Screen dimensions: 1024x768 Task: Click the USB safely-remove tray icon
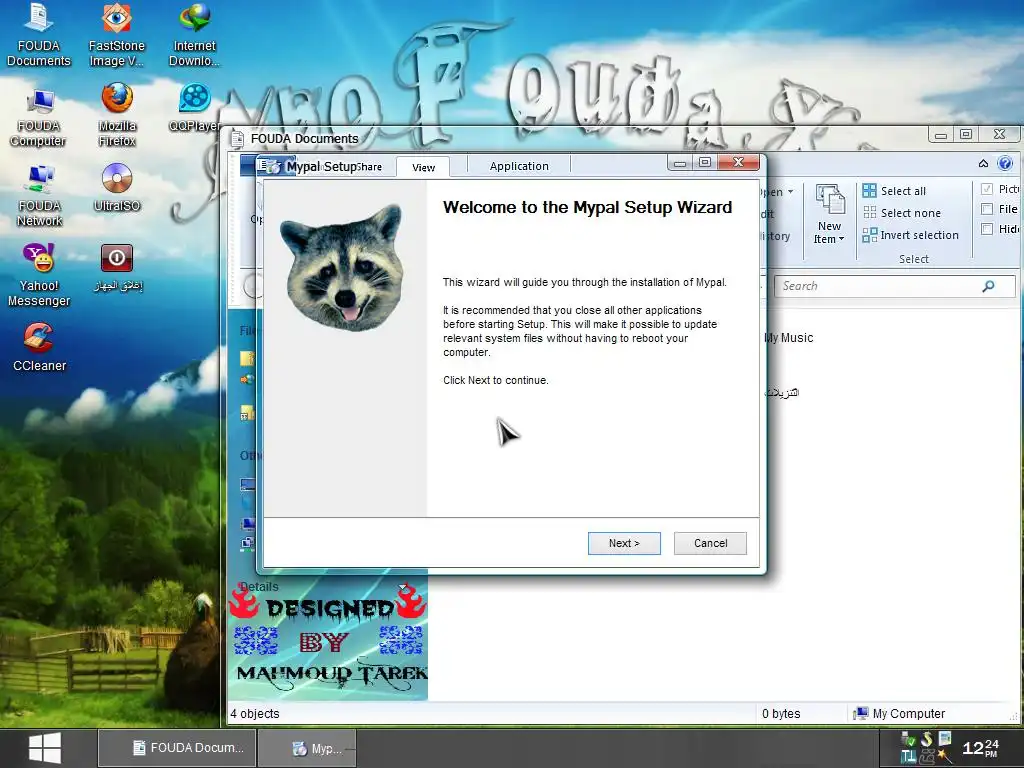[x=908, y=740]
